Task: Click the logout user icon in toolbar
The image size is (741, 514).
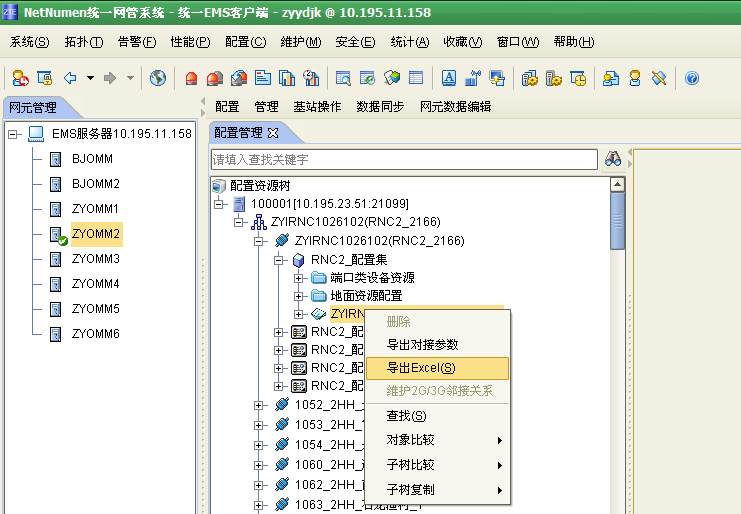Action: (20, 78)
